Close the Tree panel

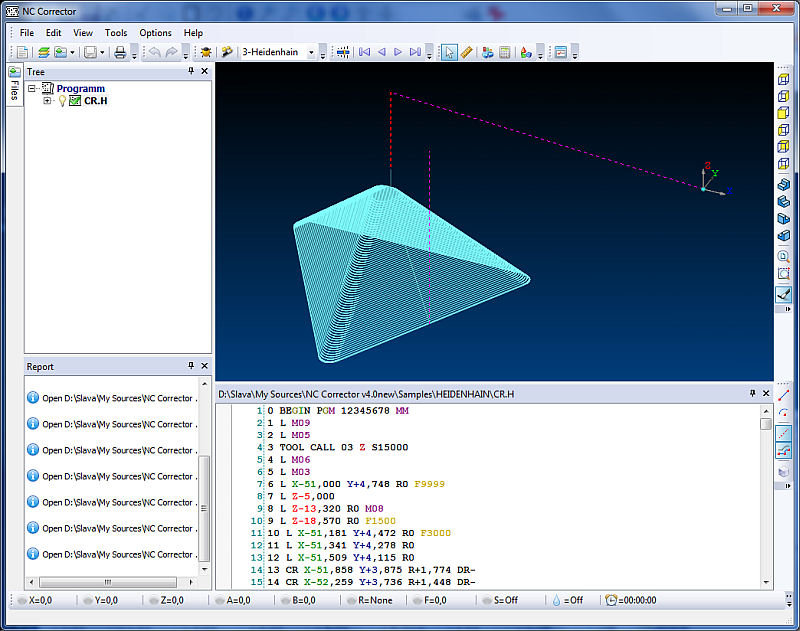point(205,72)
